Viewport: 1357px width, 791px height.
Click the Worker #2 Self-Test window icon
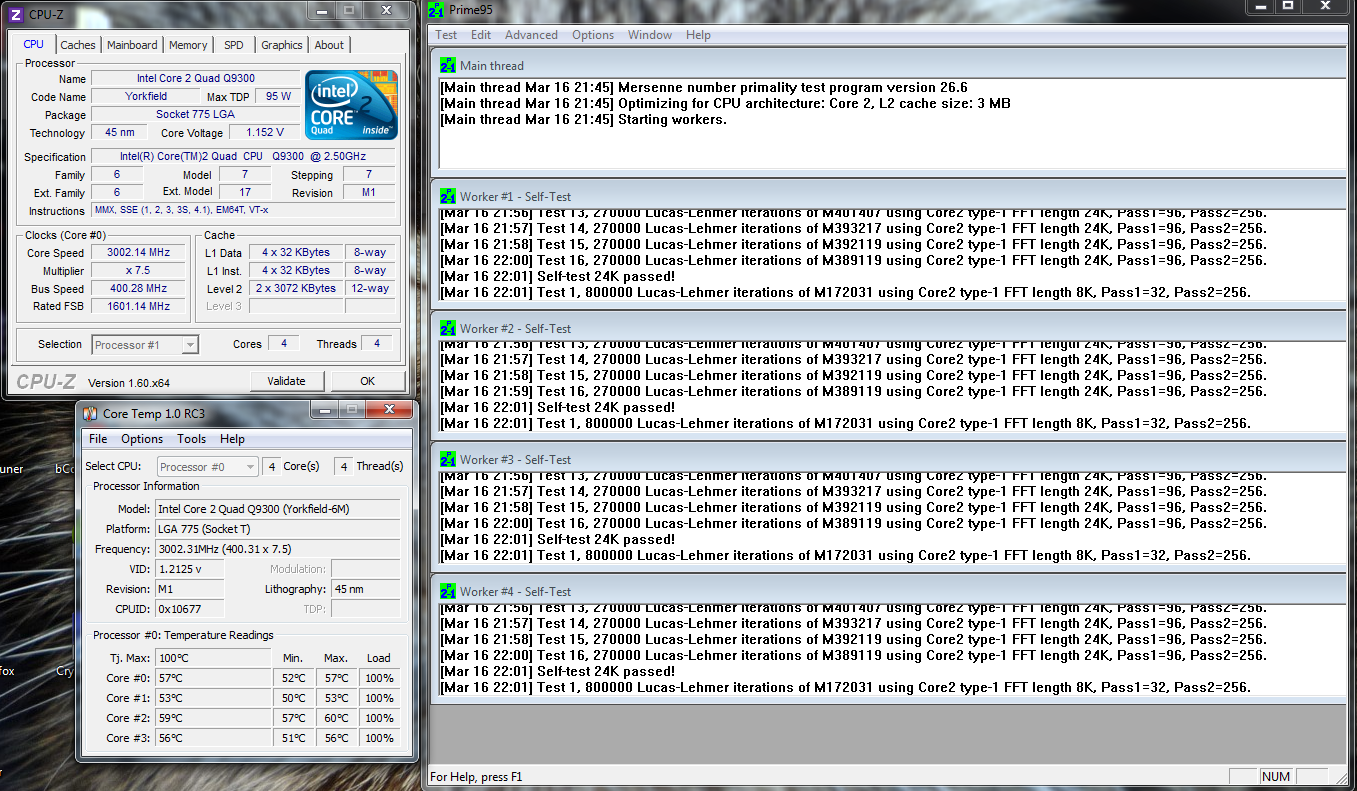(448, 328)
